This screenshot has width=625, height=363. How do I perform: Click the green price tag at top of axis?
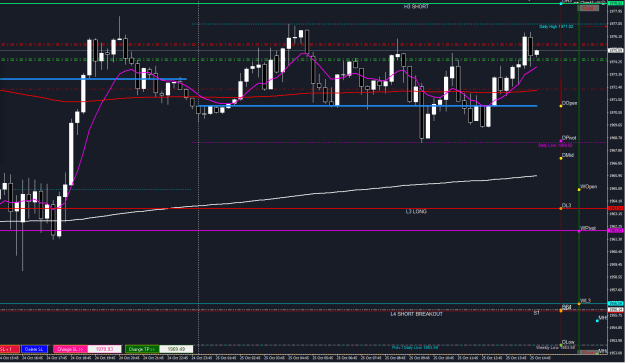pos(616,3)
